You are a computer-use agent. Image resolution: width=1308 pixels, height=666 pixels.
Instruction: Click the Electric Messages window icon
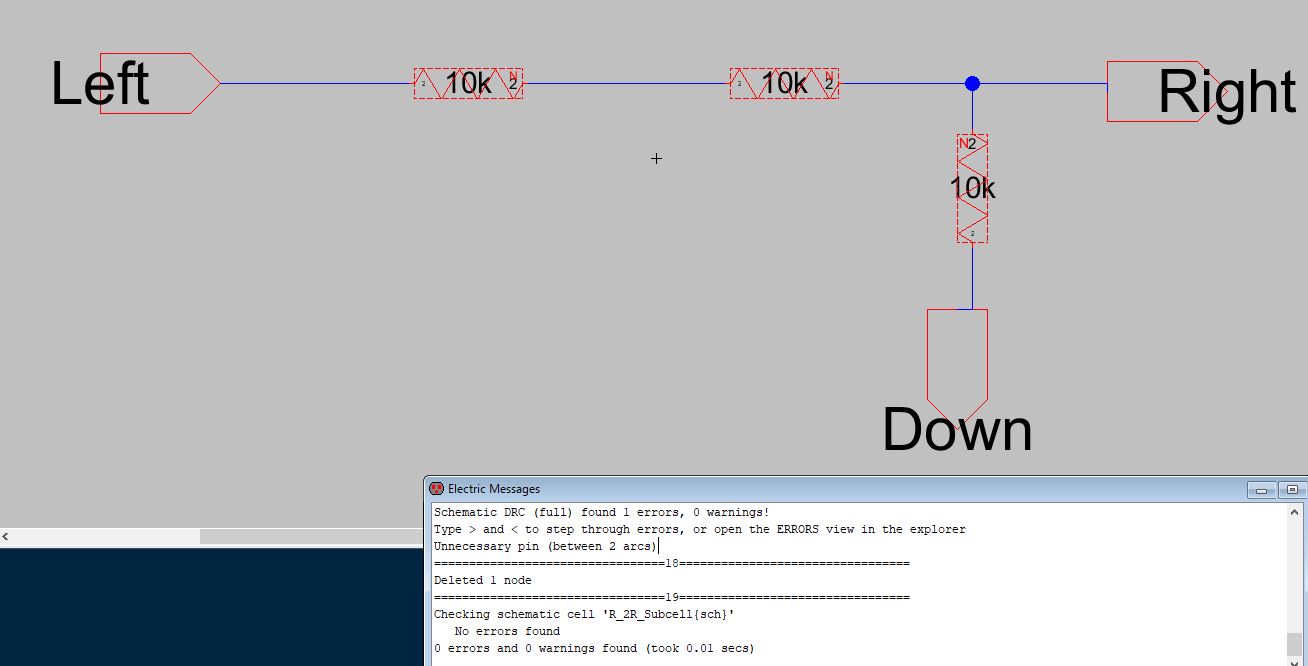coord(437,489)
